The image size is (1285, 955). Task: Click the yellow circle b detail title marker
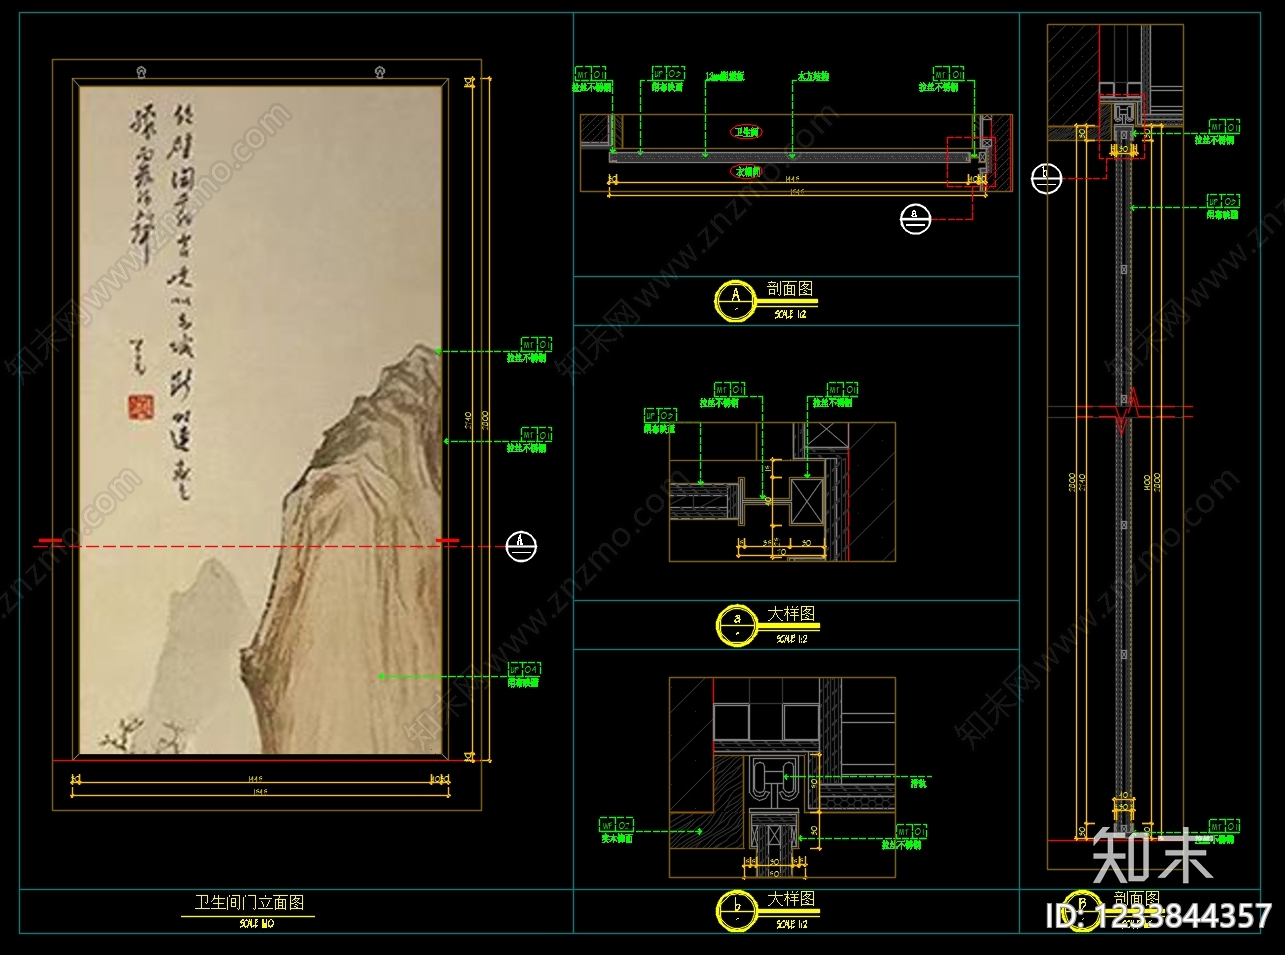point(738,910)
